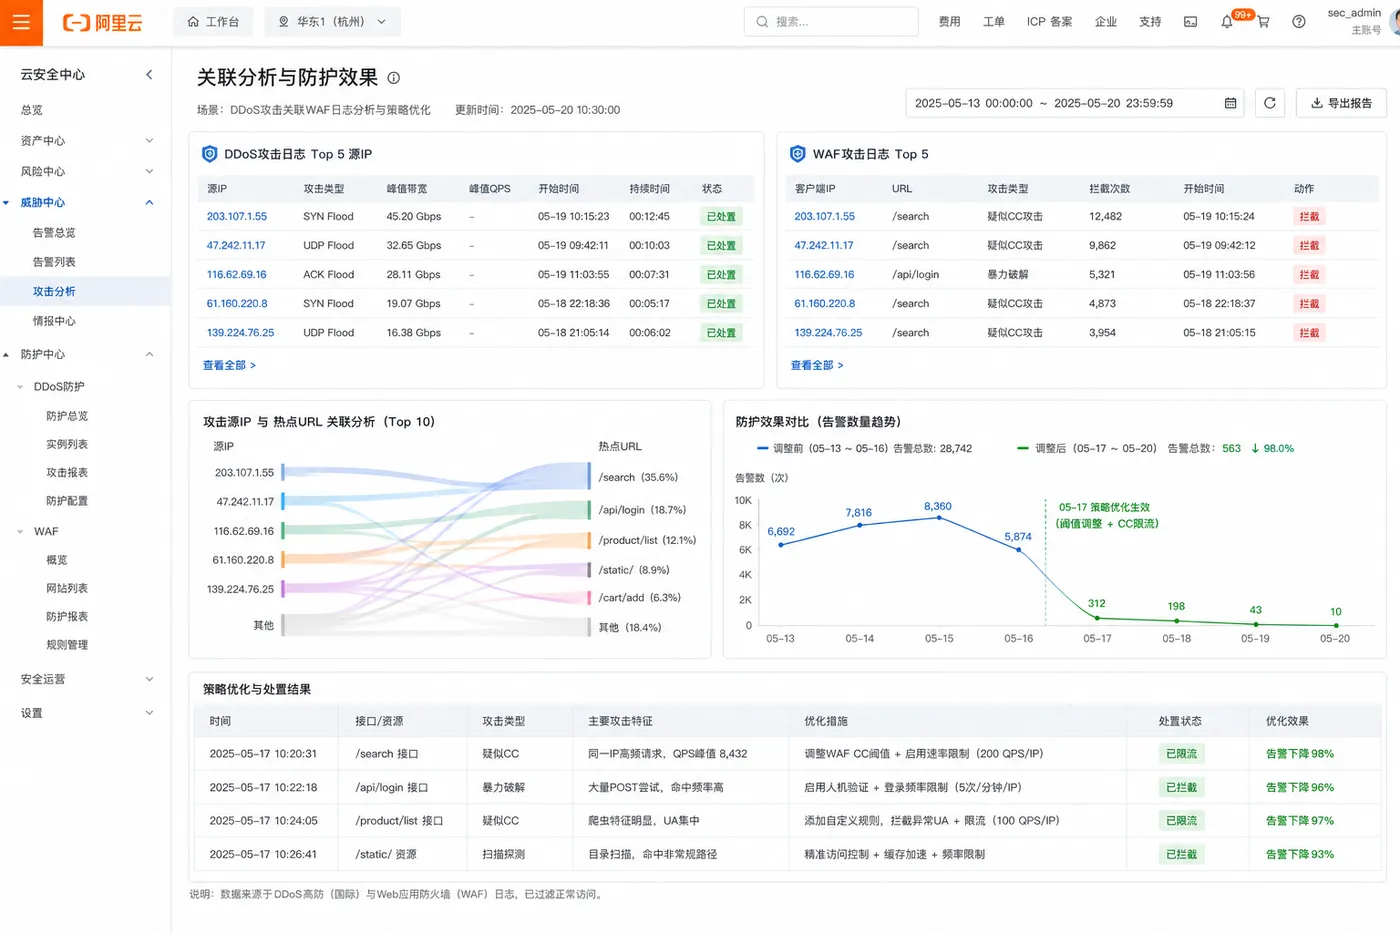Open the shopping cart icon
This screenshot has height=933, width=1400.
pyautogui.click(x=1263, y=22)
